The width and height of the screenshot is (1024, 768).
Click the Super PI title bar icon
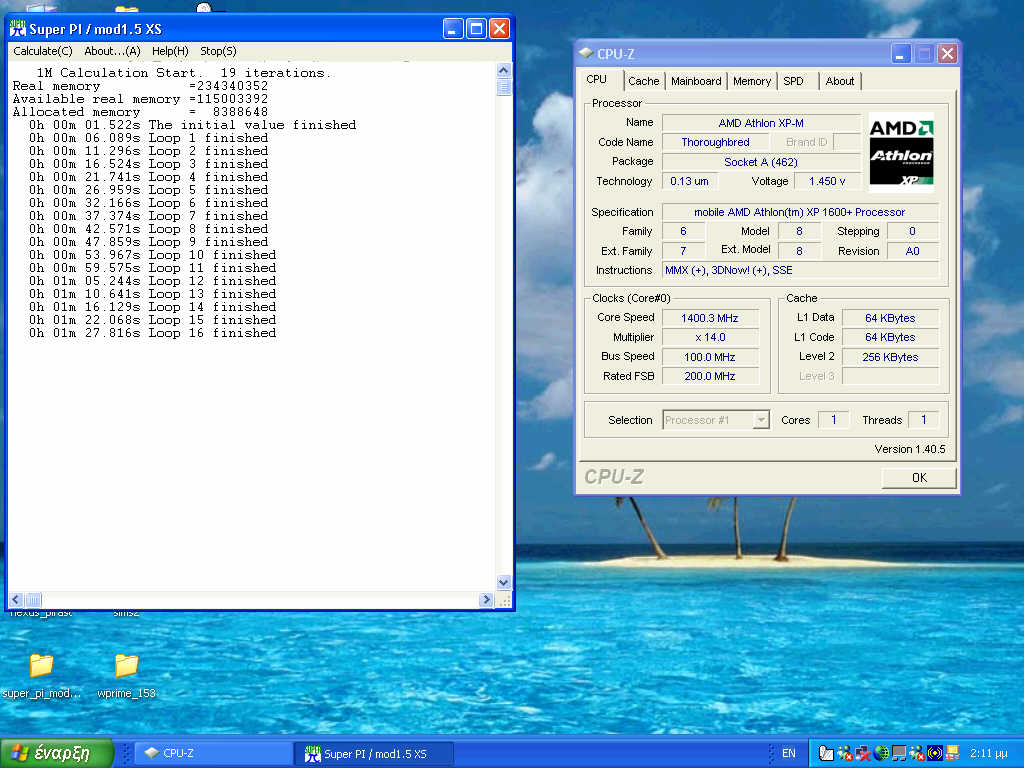coord(18,29)
